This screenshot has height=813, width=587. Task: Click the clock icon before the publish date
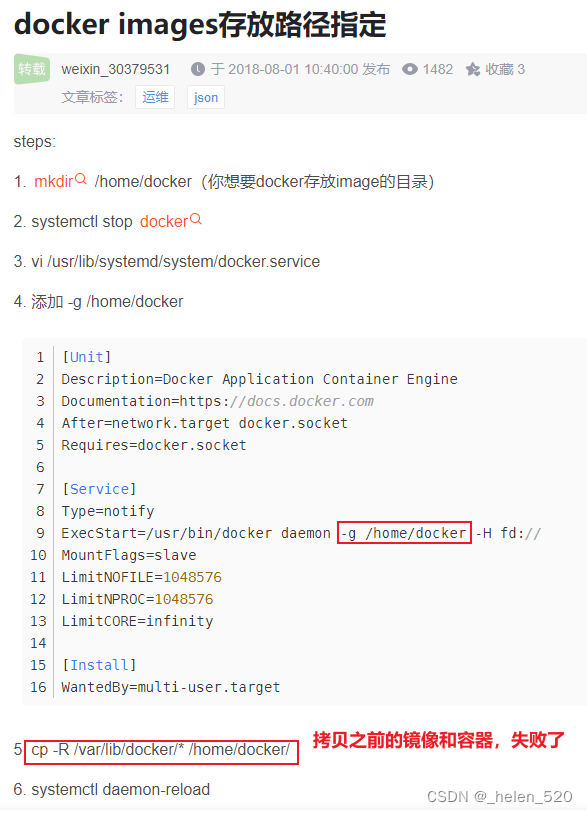(x=200, y=68)
